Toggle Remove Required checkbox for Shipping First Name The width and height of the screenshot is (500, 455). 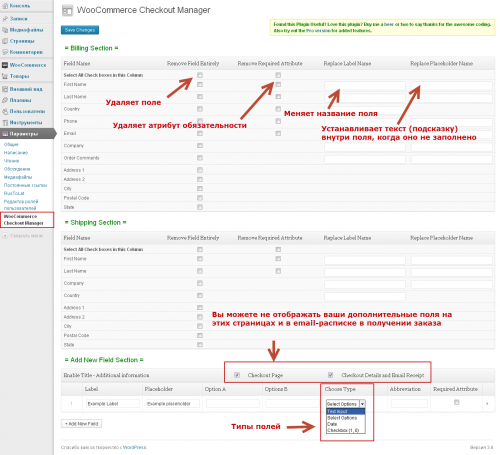(x=278, y=259)
